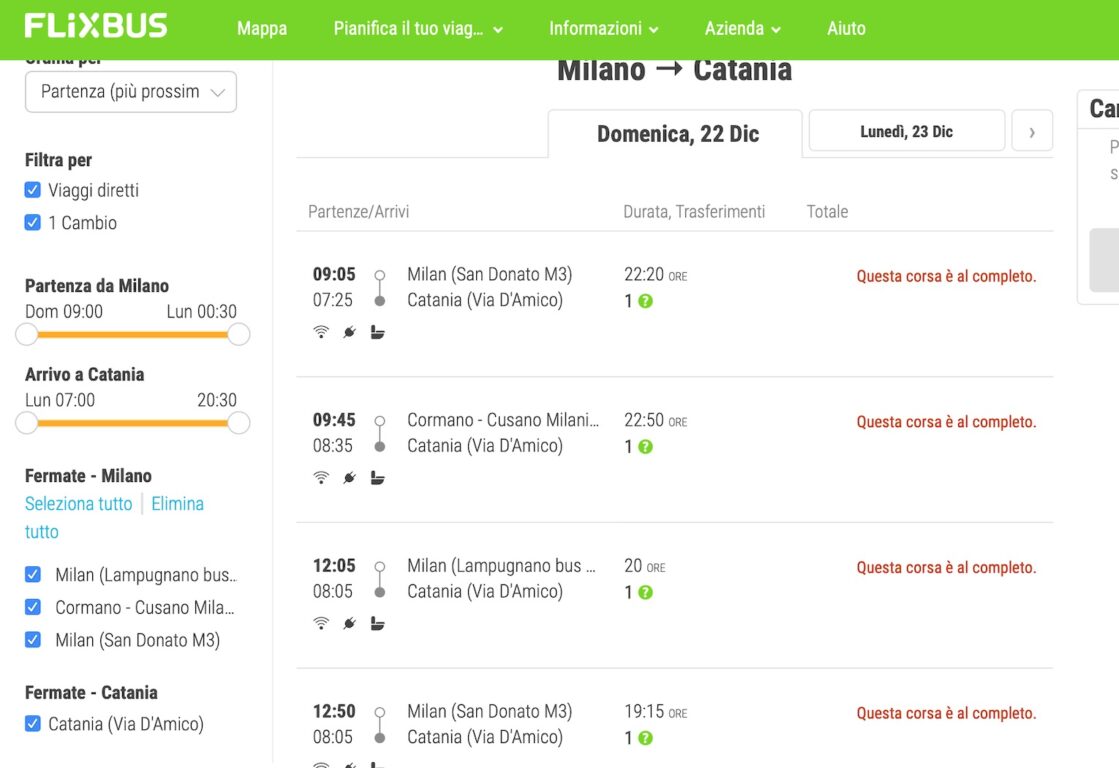
Task: Click the next-day arrow beside Lunedì, 23 Dic
Action: (x=1032, y=131)
